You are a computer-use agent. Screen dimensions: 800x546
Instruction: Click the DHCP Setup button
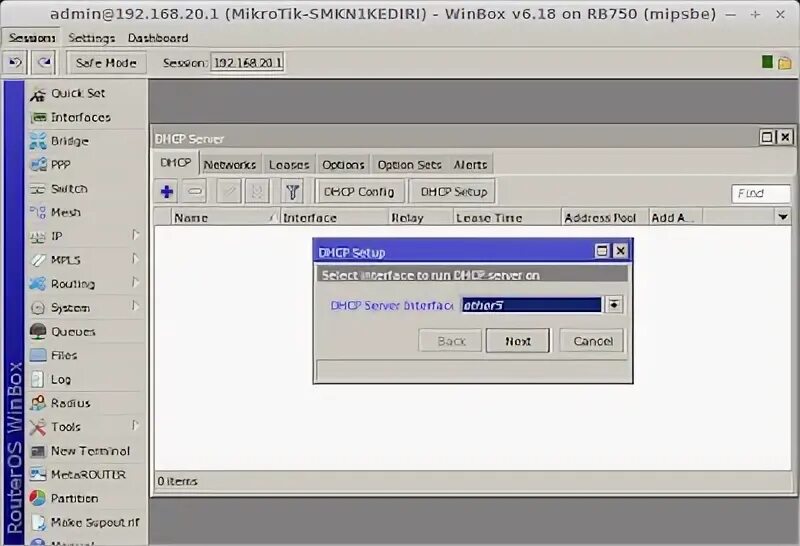click(454, 192)
